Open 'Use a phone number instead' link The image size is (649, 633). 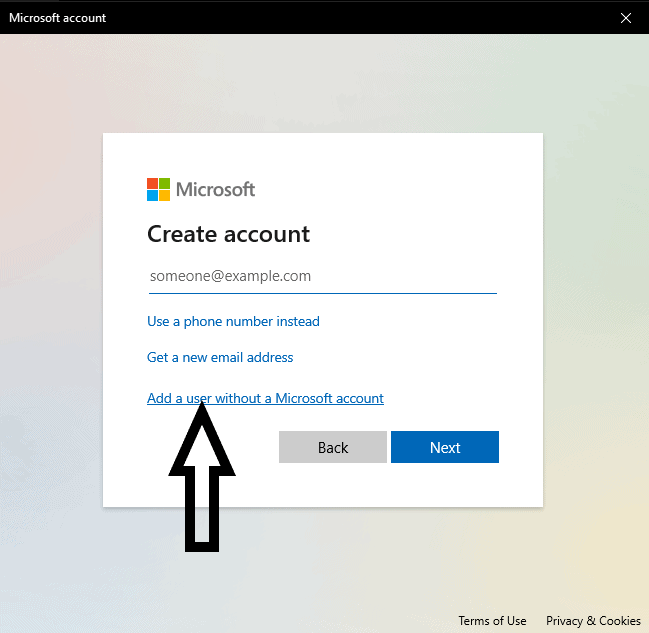click(x=233, y=322)
